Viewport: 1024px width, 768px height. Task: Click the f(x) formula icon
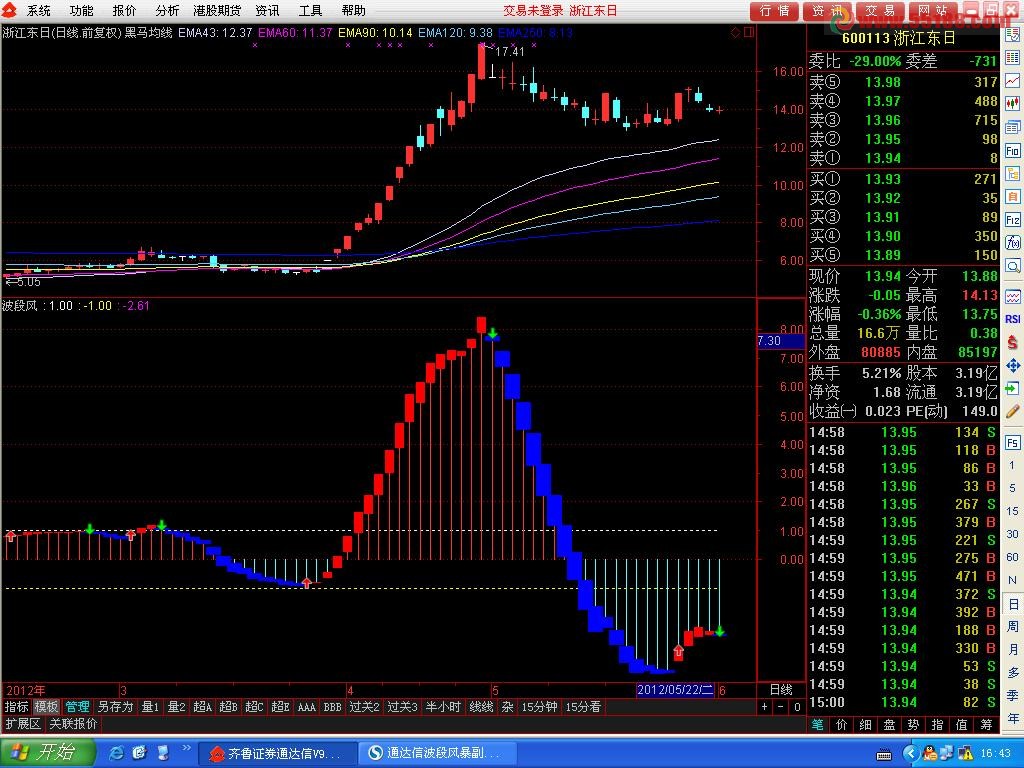pos(1013,243)
